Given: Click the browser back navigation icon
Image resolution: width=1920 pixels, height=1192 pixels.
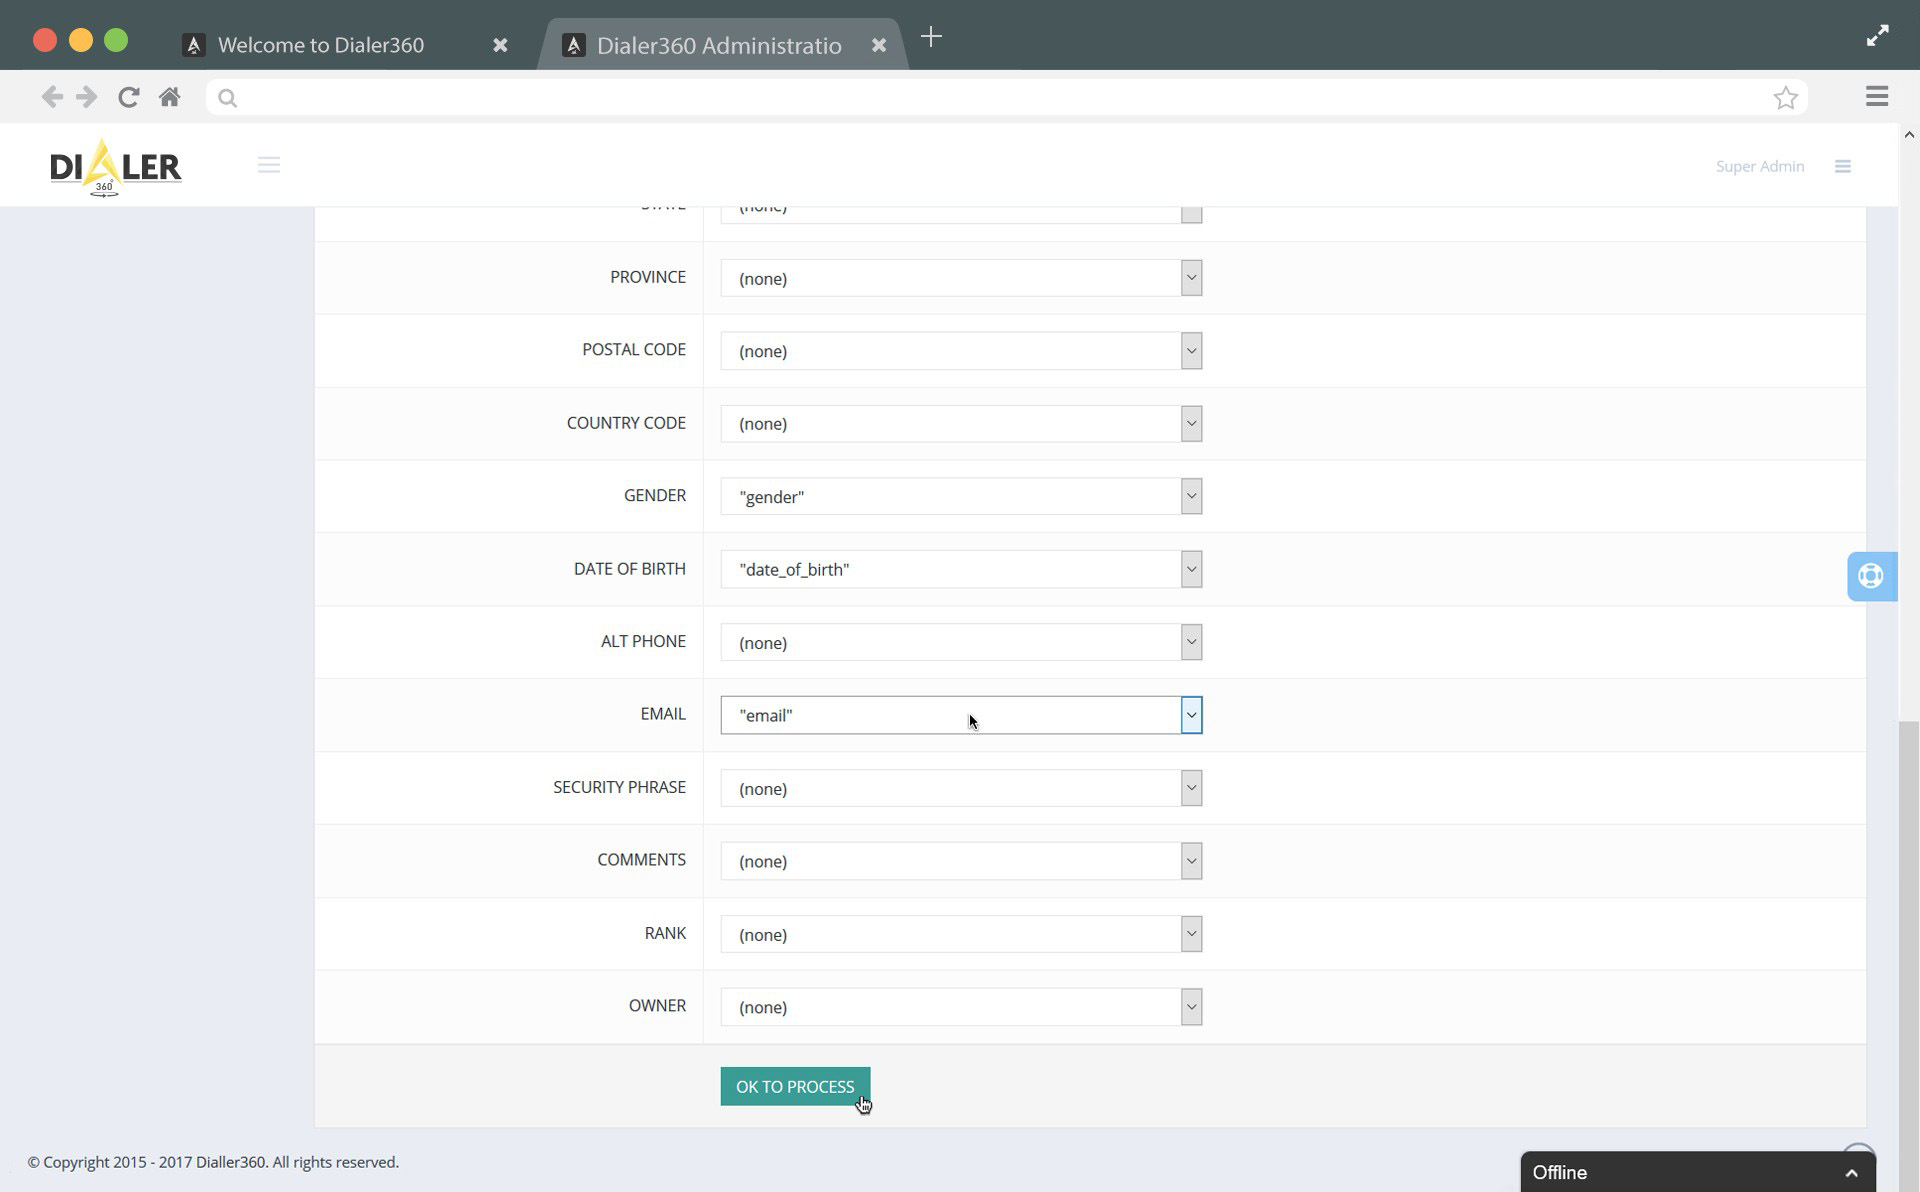Looking at the screenshot, I should (x=52, y=96).
